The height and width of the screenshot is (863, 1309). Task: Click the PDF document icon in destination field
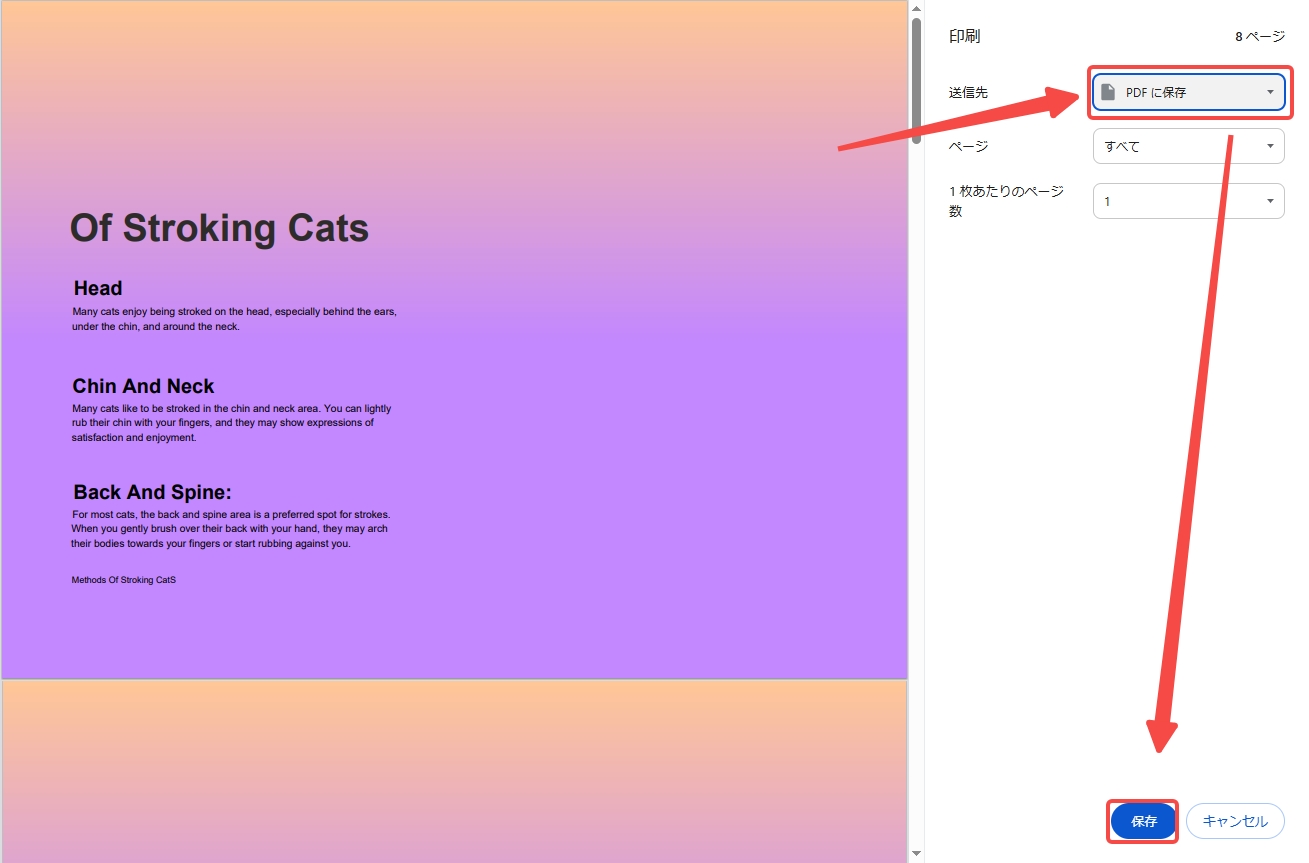pyautogui.click(x=1108, y=92)
